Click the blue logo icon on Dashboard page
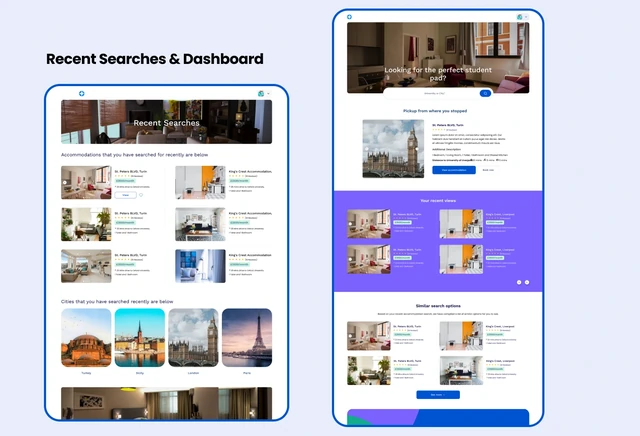 tap(349, 17)
